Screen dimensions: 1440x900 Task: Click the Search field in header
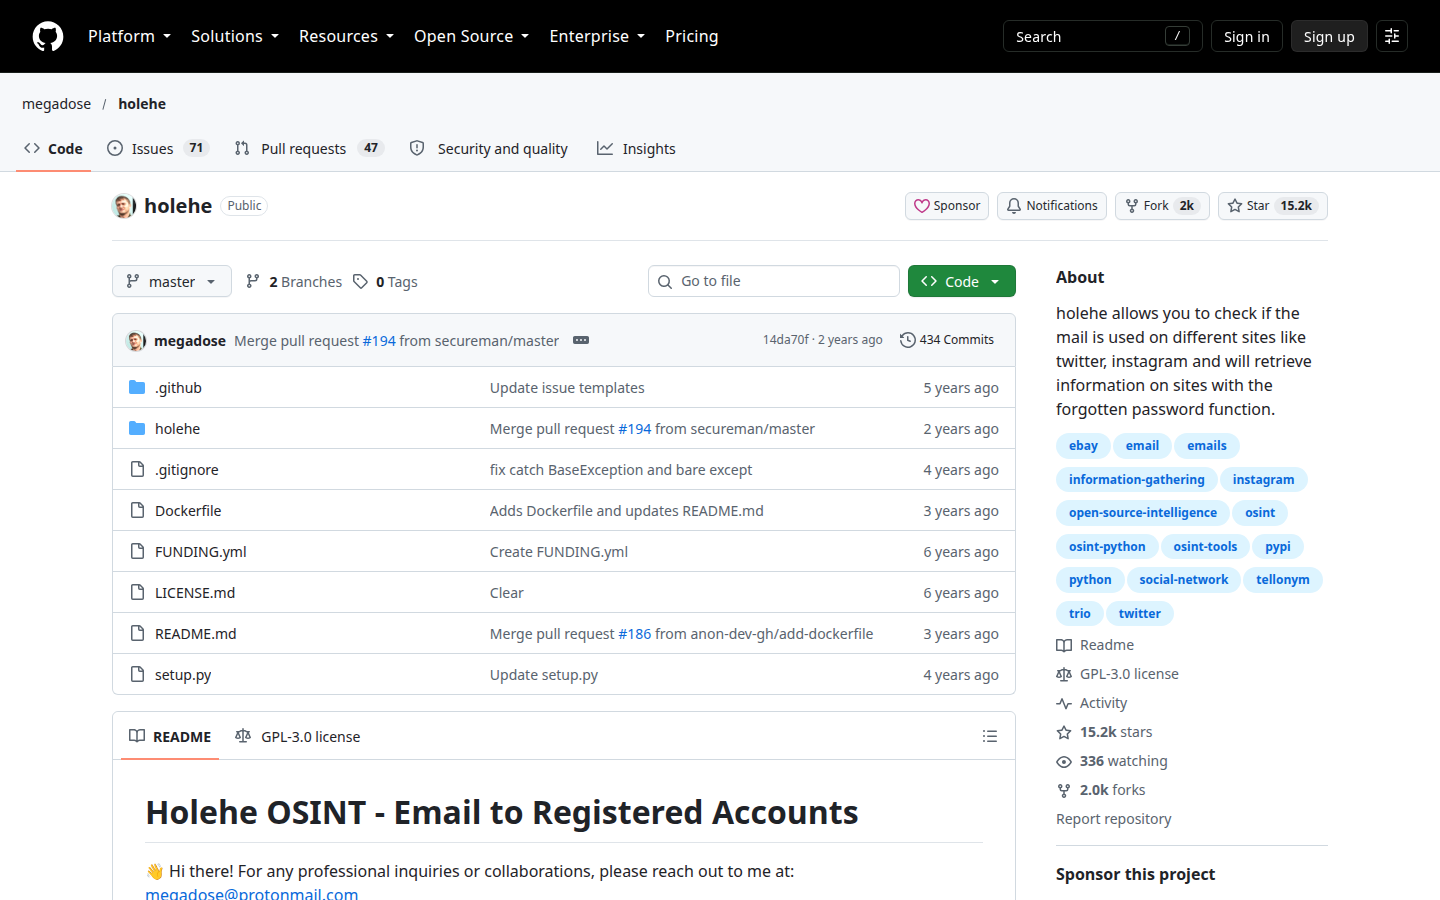pos(1102,36)
